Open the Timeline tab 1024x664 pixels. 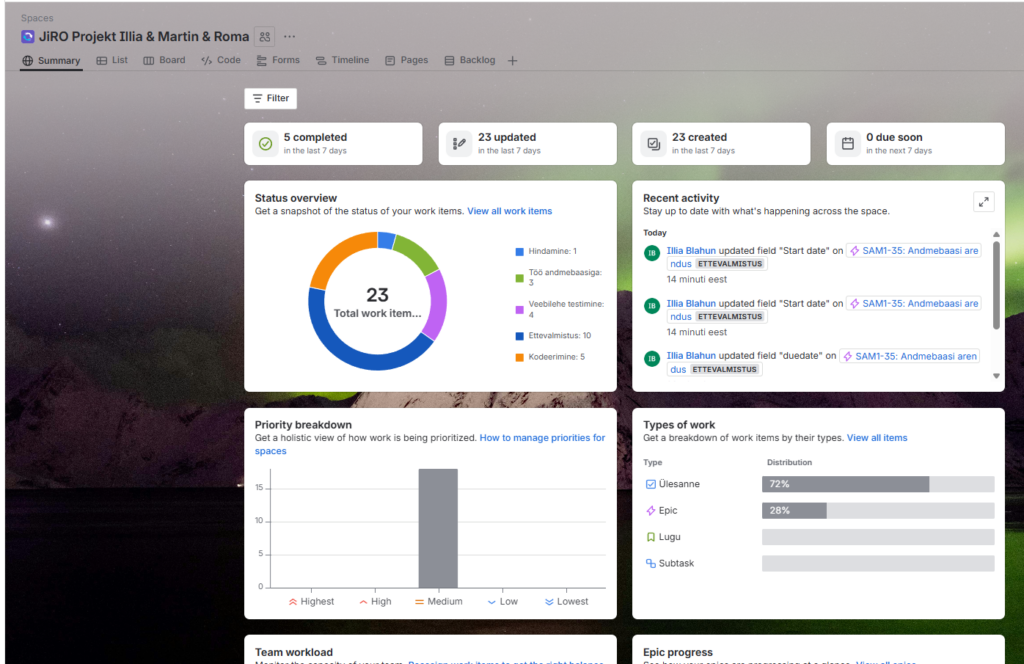(x=342, y=60)
